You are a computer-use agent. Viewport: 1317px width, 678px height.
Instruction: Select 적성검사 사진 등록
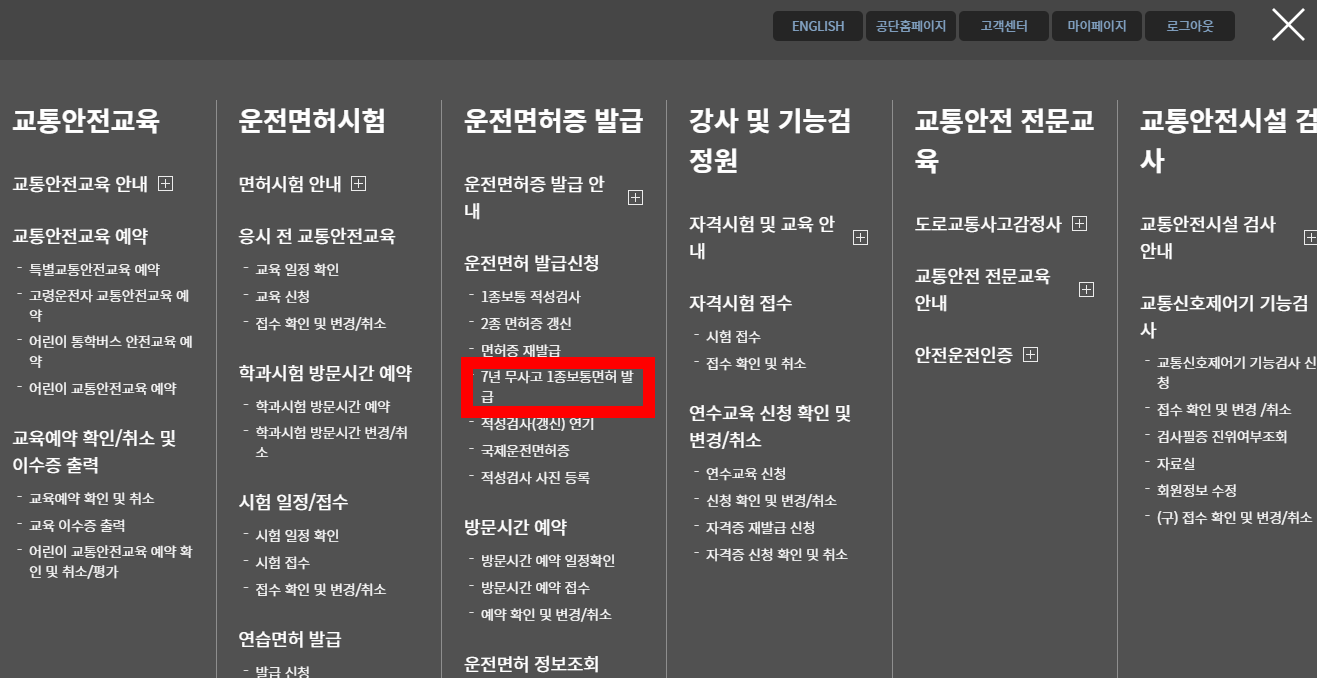point(535,478)
